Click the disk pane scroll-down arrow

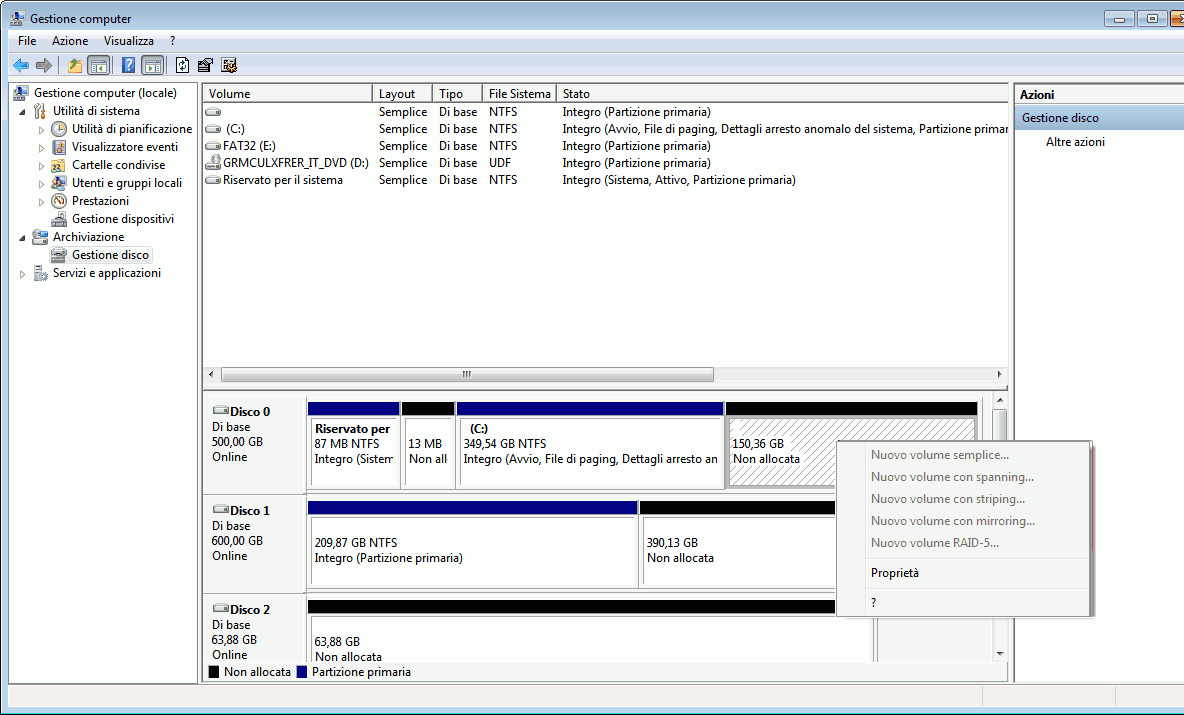pyautogui.click(x=1000, y=654)
